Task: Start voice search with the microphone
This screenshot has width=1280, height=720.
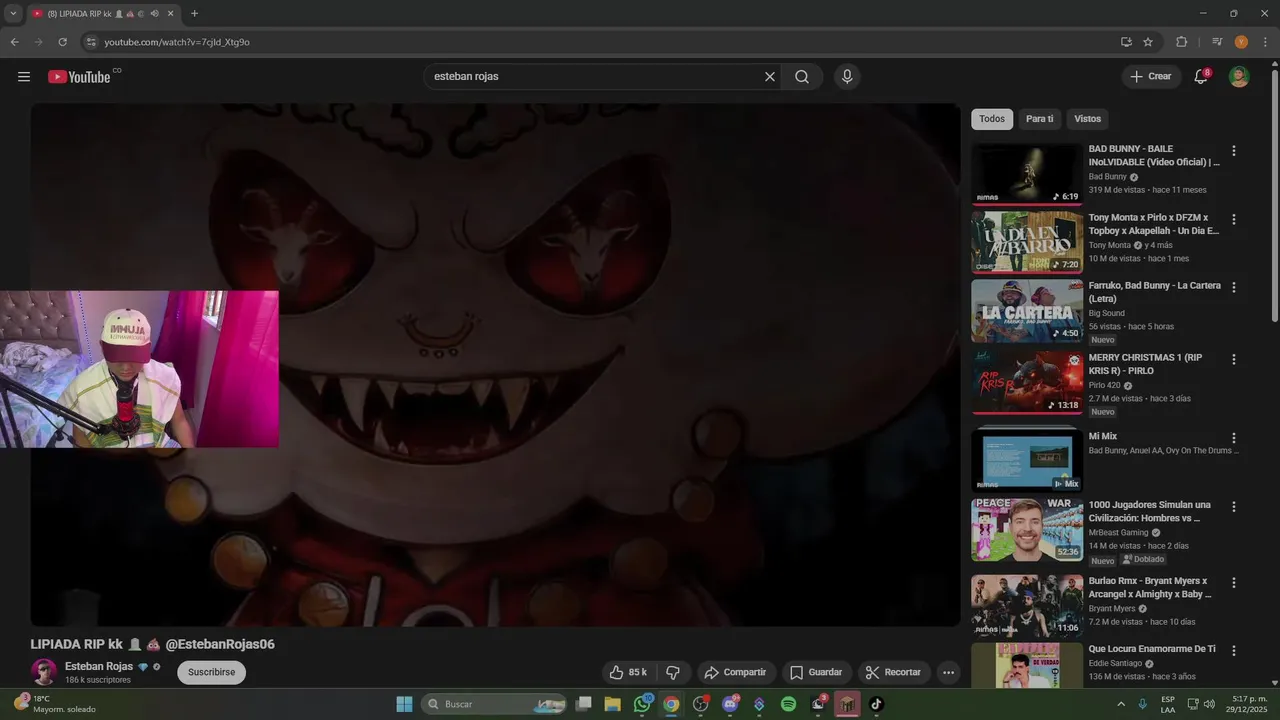Action: tap(847, 77)
